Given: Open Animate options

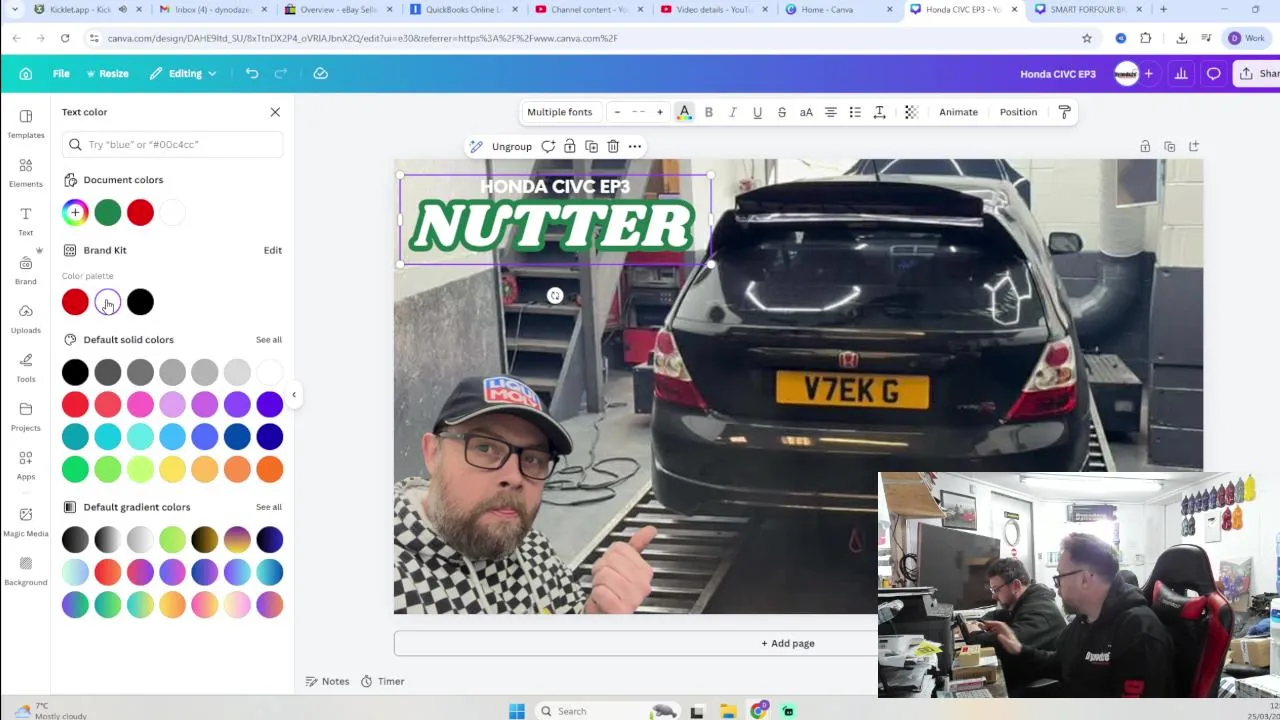Looking at the screenshot, I should click(958, 112).
